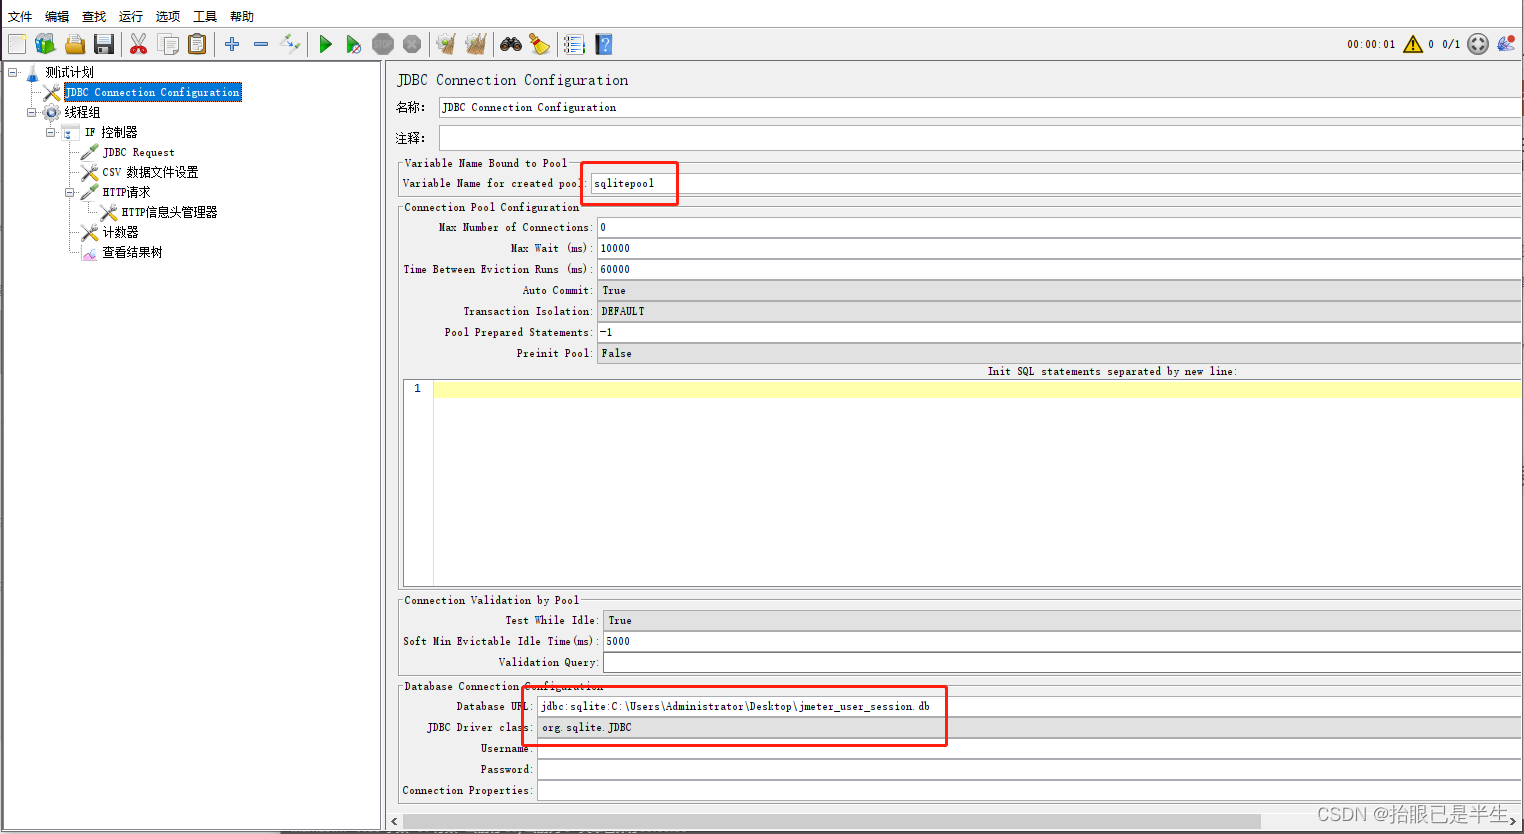Select JDBC Request in the tree
Viewport: 1524px width, 834px height.
139,152
